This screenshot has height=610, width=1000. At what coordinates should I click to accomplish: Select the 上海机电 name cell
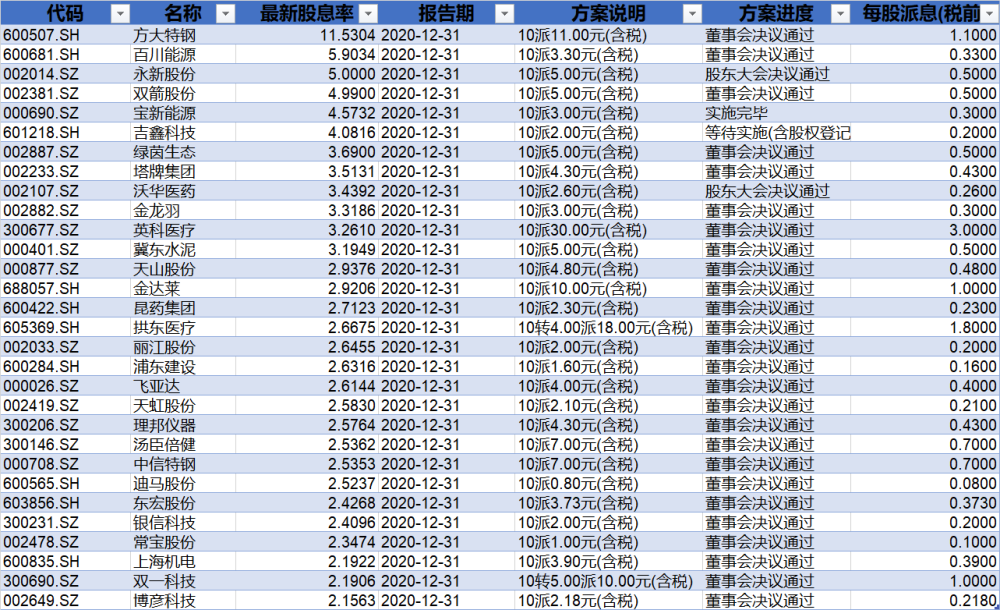[x=183, y=561]
